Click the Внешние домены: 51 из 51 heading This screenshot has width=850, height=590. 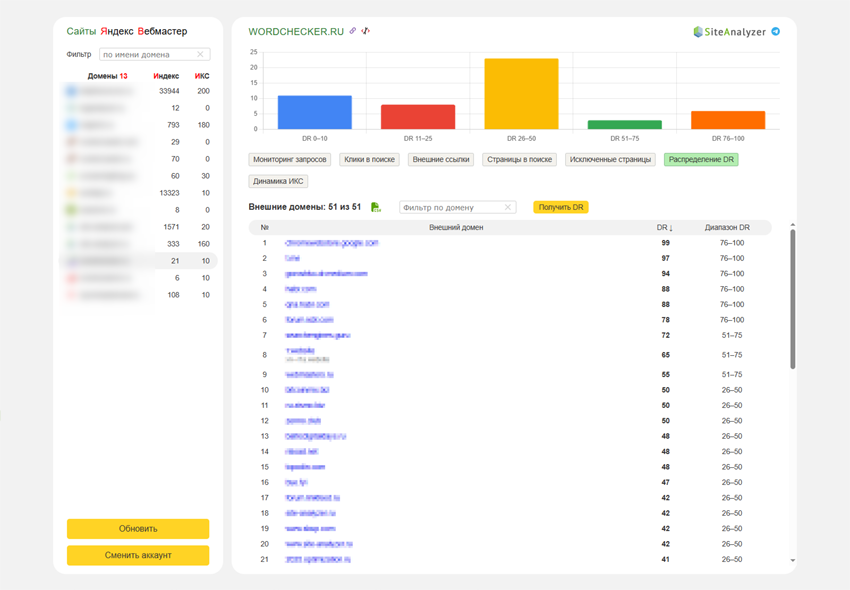point(305,207)
